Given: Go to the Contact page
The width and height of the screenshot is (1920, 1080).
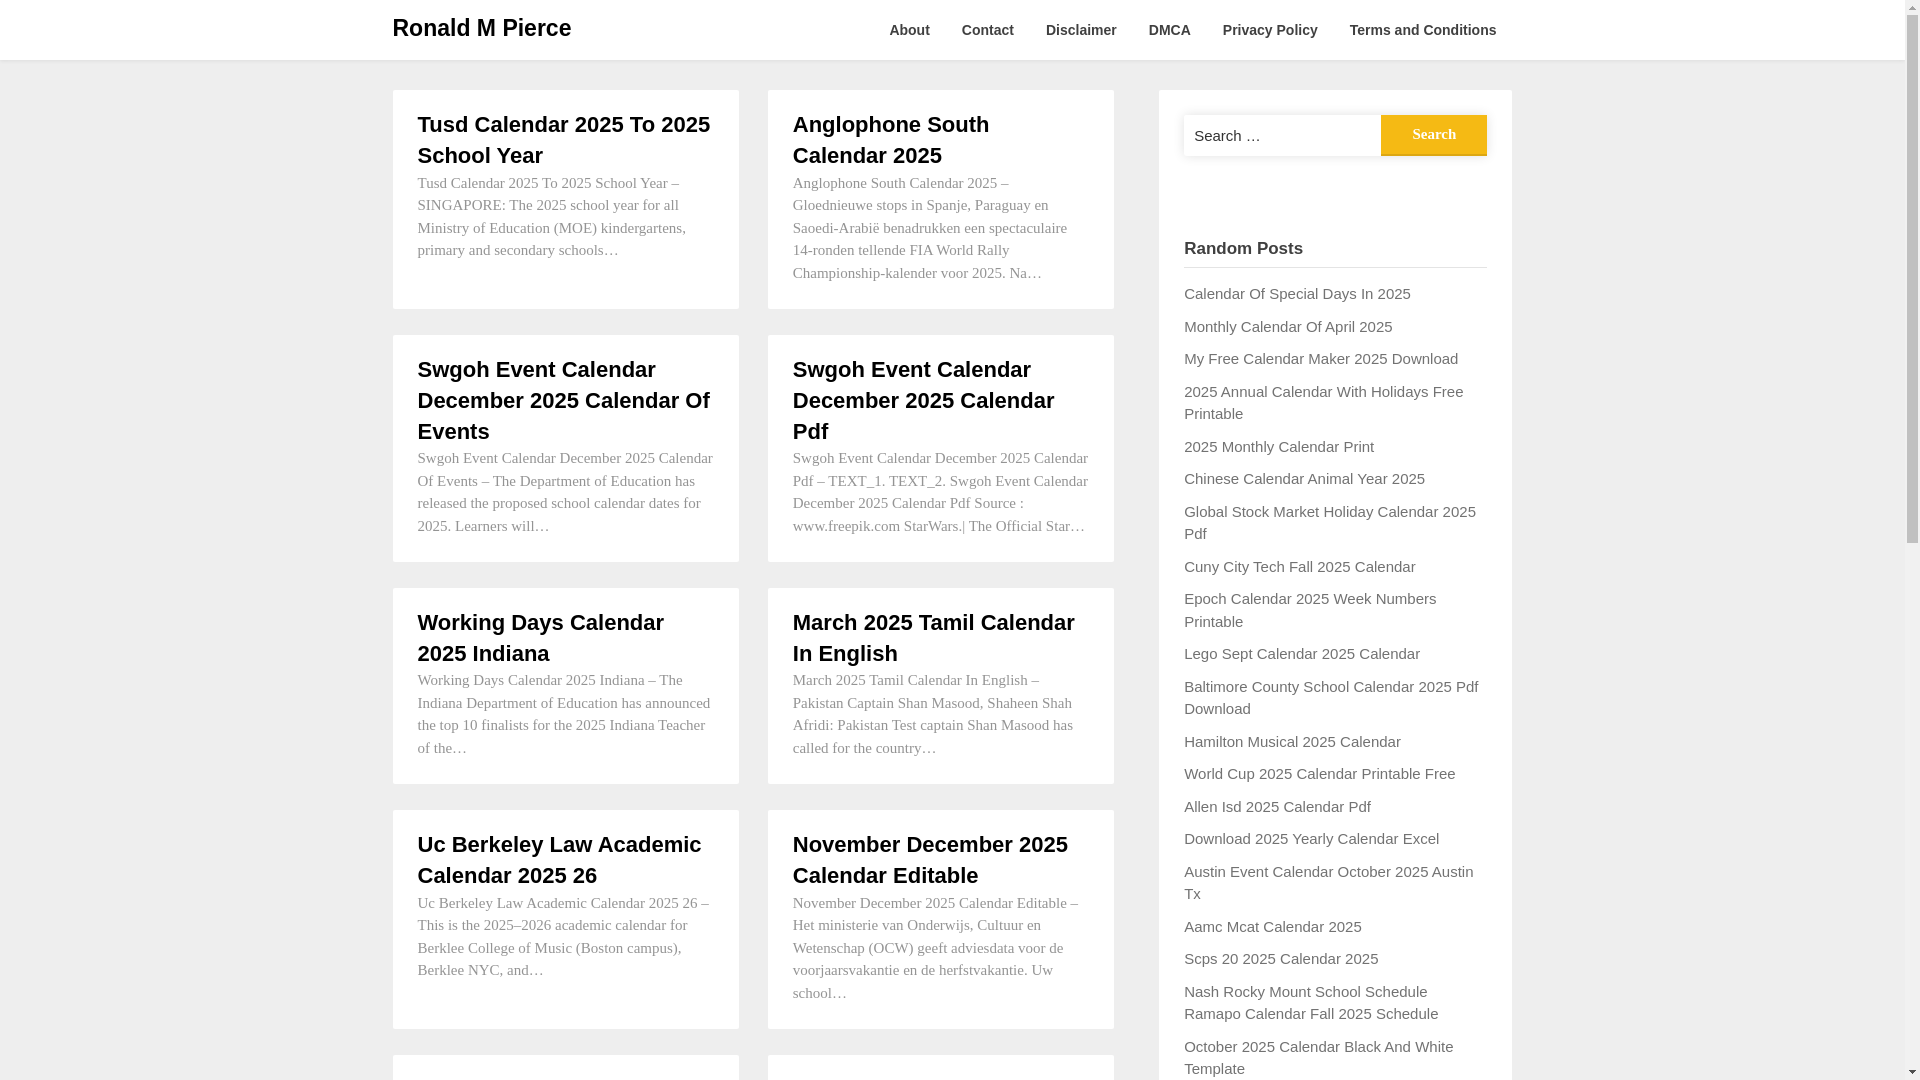Looking at the screenshot, I should [x=988, y=30].
